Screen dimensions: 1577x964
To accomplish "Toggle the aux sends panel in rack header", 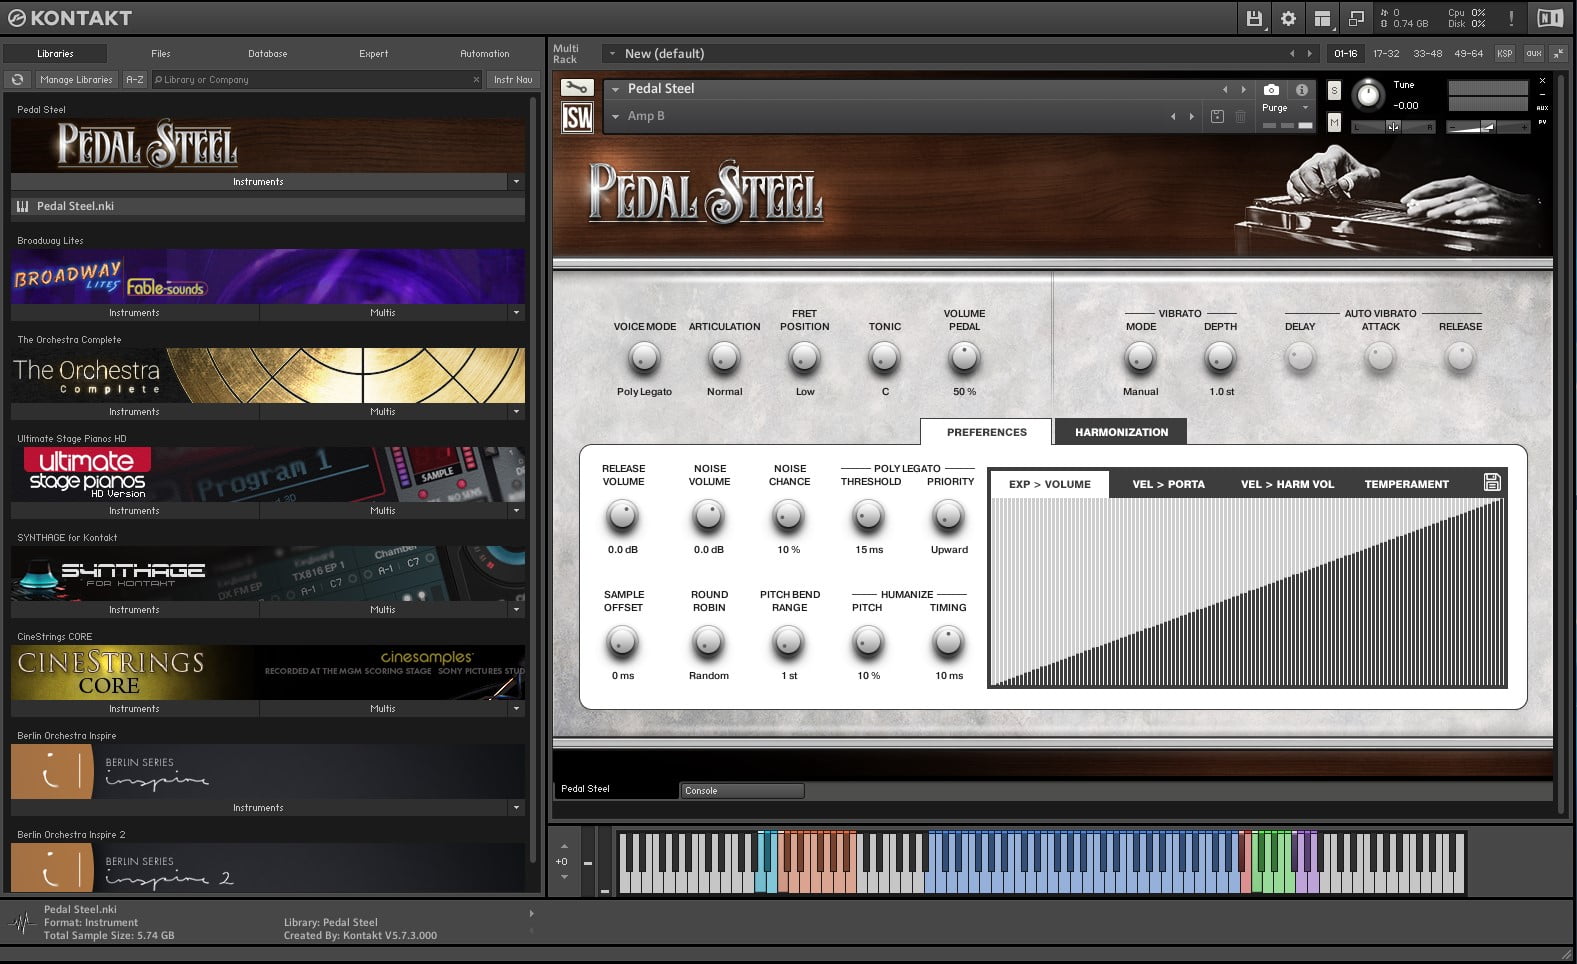I will pyautogui.click(x=1533, y=54).
